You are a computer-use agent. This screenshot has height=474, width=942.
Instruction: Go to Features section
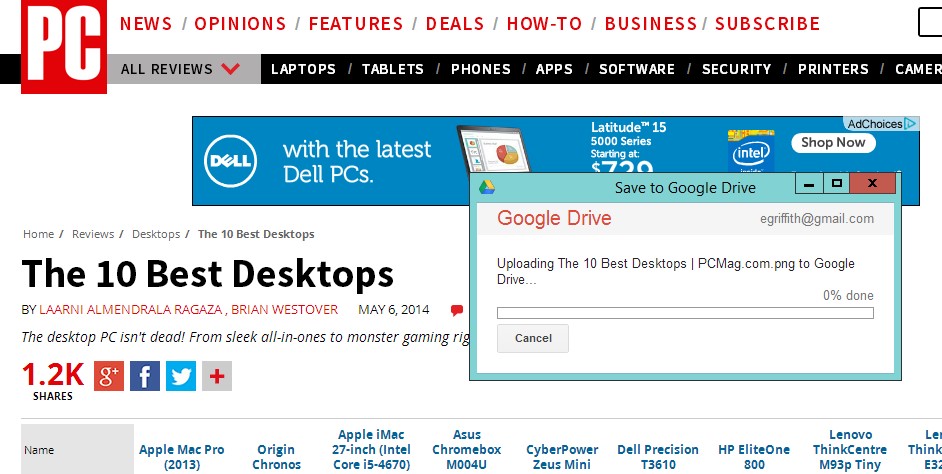[356, 23]
